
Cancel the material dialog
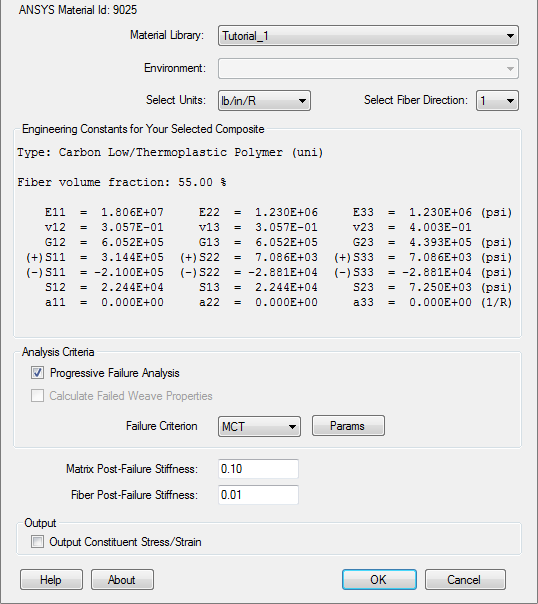pyautogui.click(x=465, y=579)
